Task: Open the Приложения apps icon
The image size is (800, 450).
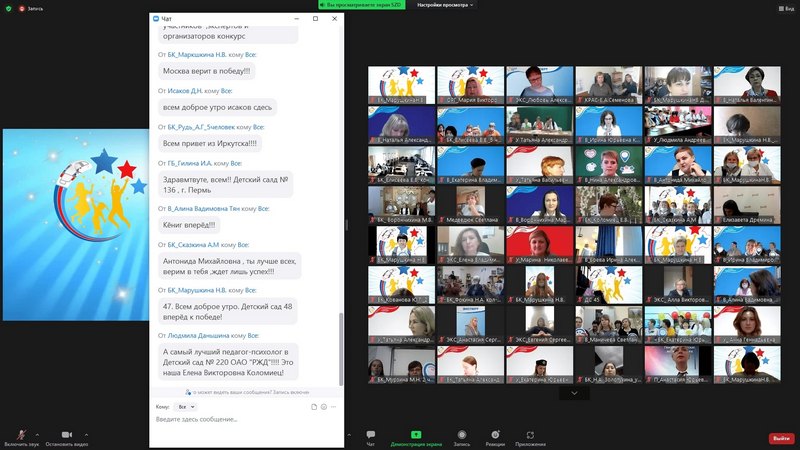Action: click(530, 435)
